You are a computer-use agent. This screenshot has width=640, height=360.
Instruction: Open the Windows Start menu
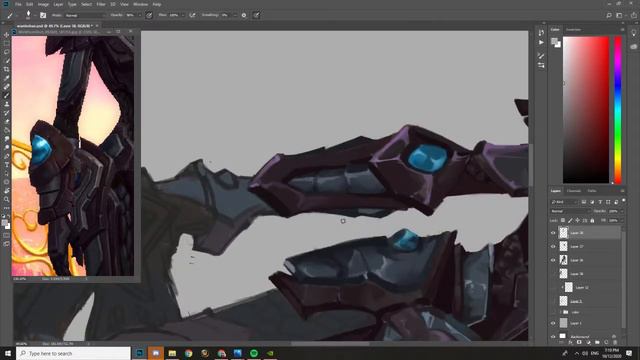[x=8, y=353]
